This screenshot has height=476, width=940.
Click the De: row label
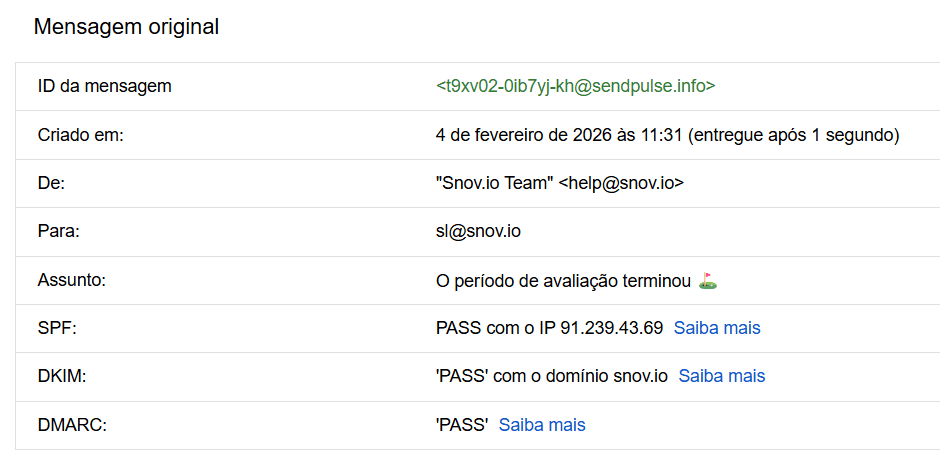(51, 183)
